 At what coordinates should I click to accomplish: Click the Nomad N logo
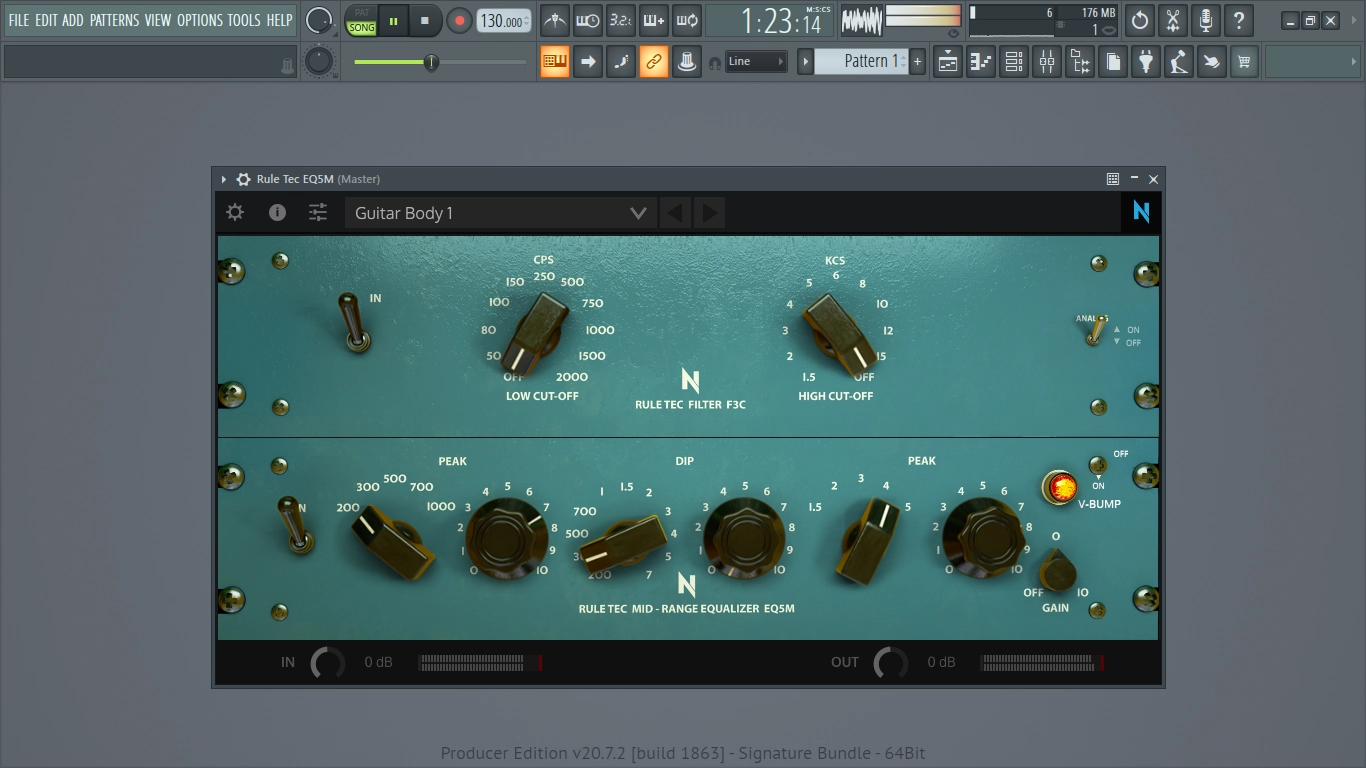click(x=1141, y=212)
